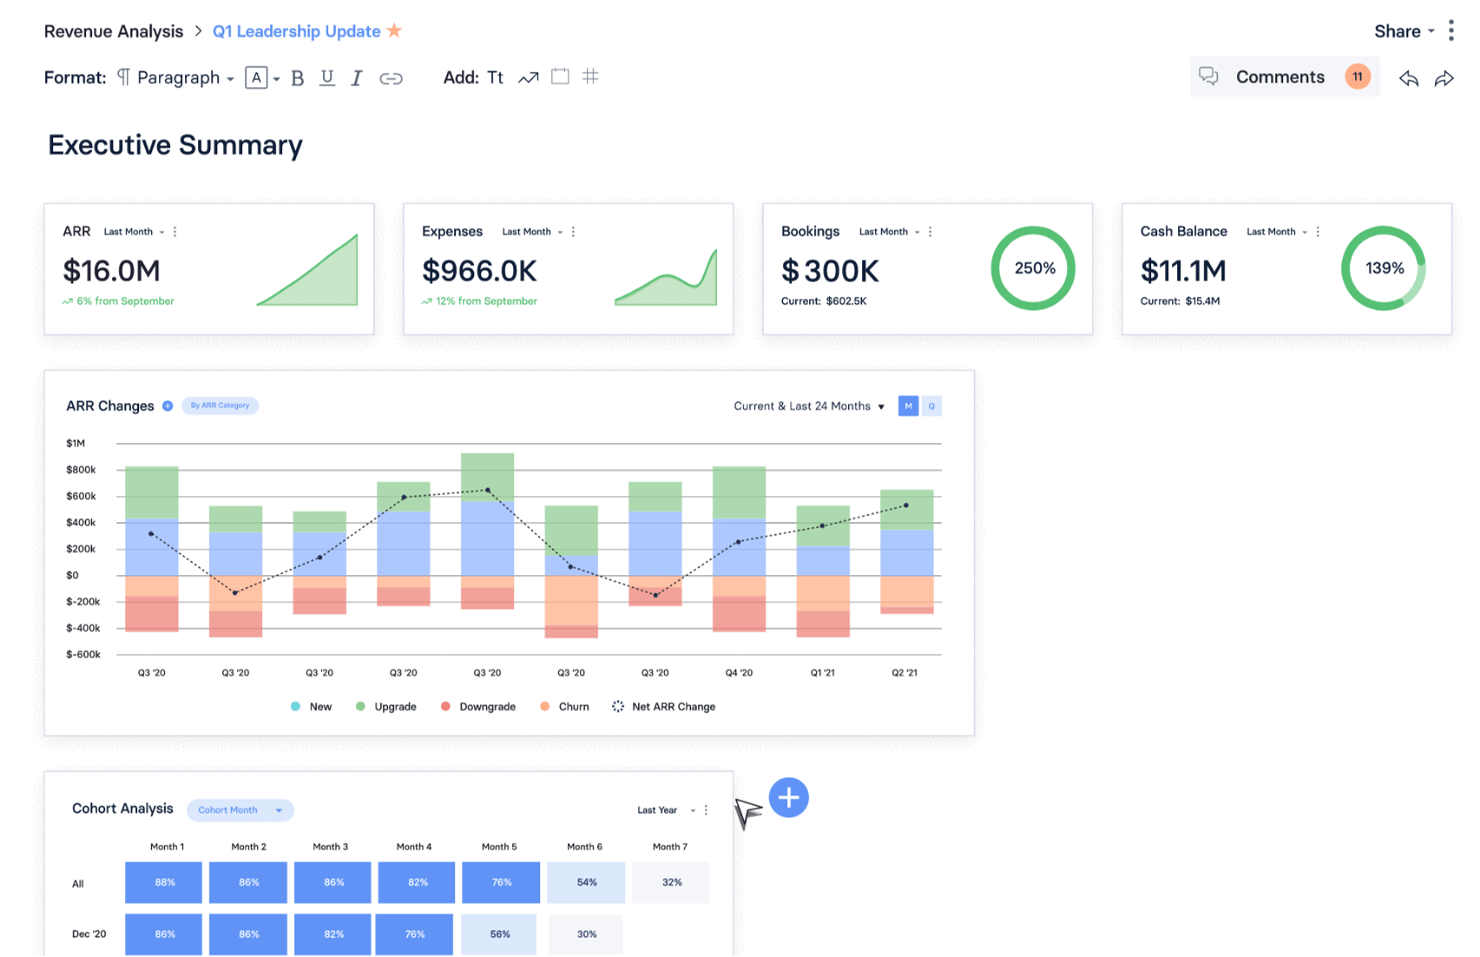Apply italic formatting
1480x957 pixels.
[x=357, y=78]
